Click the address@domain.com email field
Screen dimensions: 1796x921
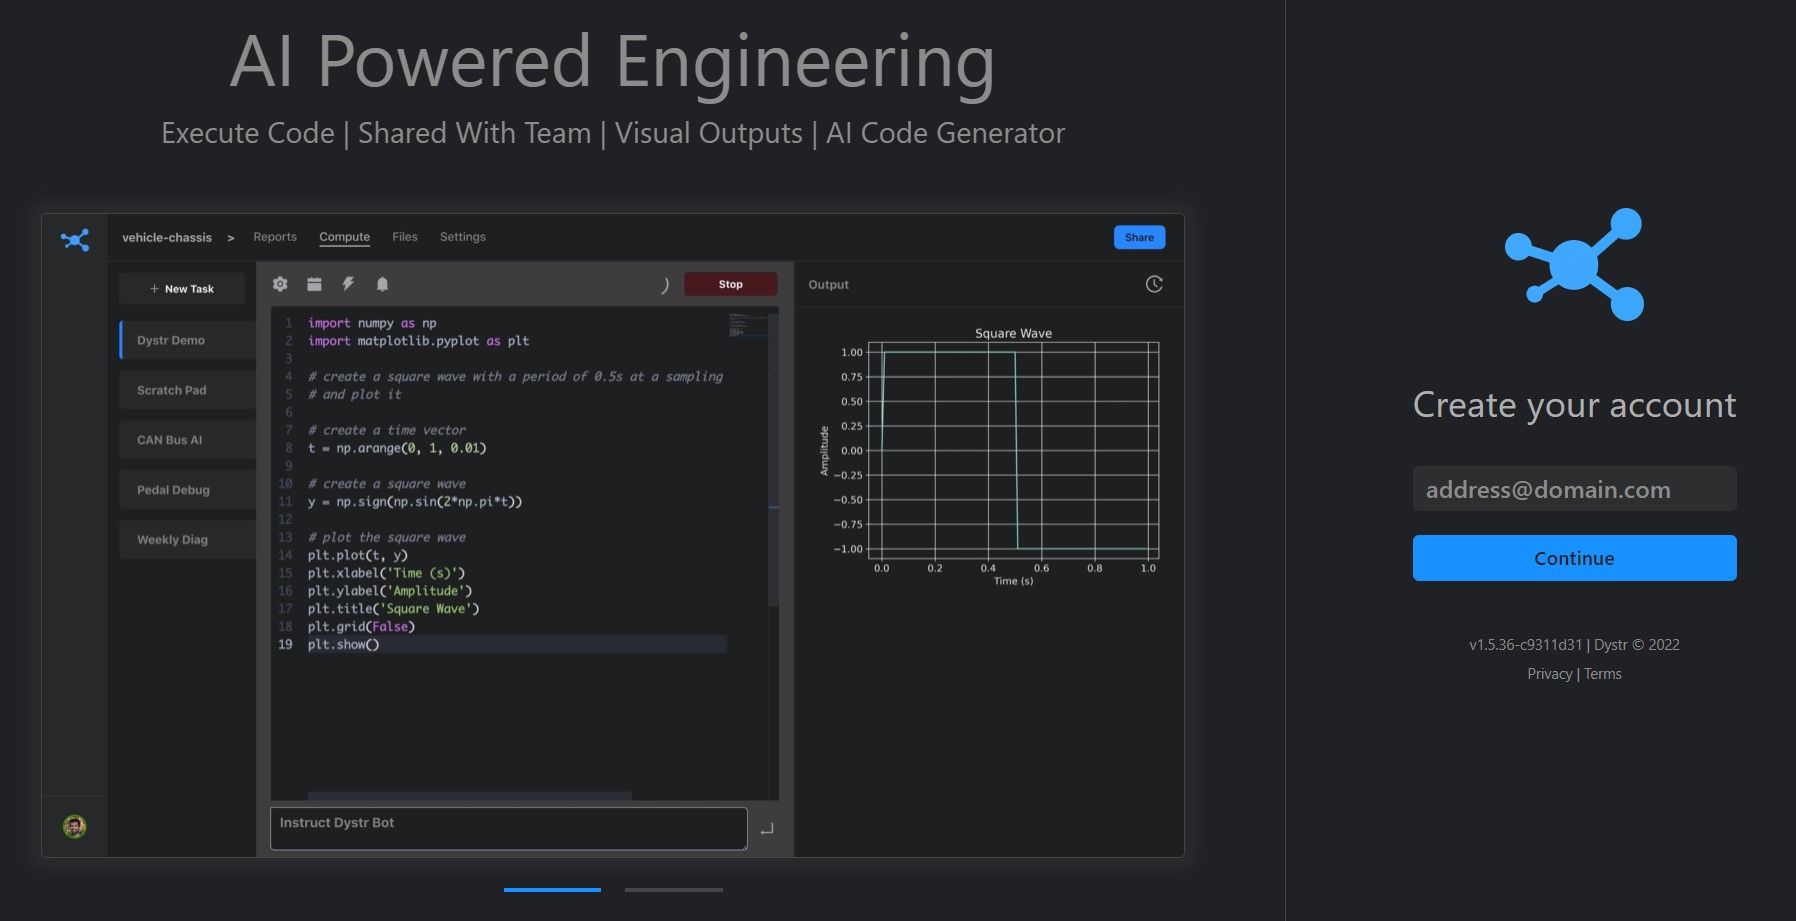1573,489
